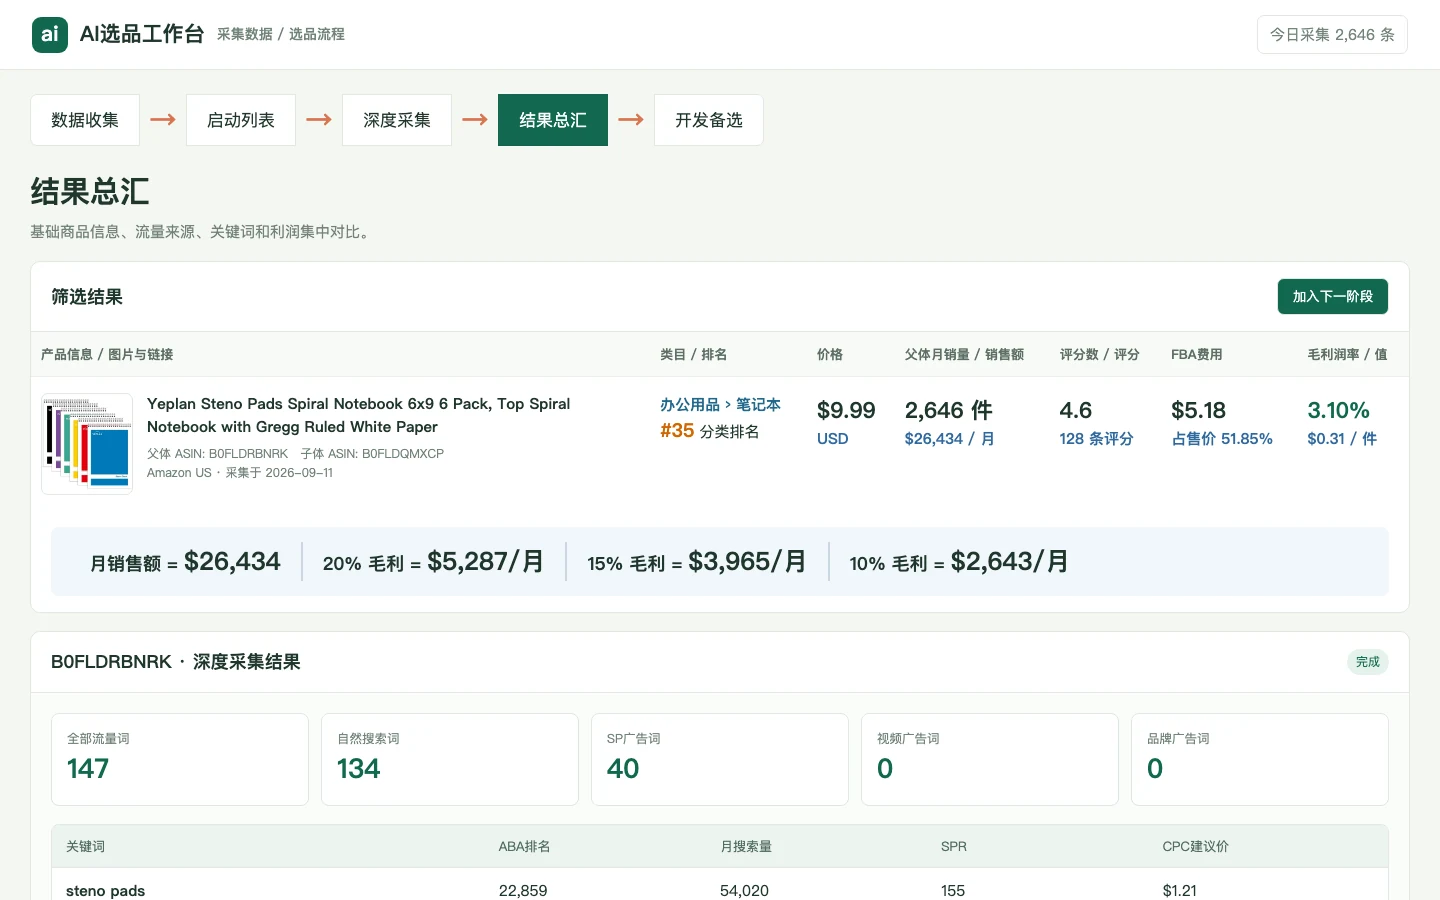Click the $5.18 FBA fee value
The image size is (1440, 900).
(1198, 410)
